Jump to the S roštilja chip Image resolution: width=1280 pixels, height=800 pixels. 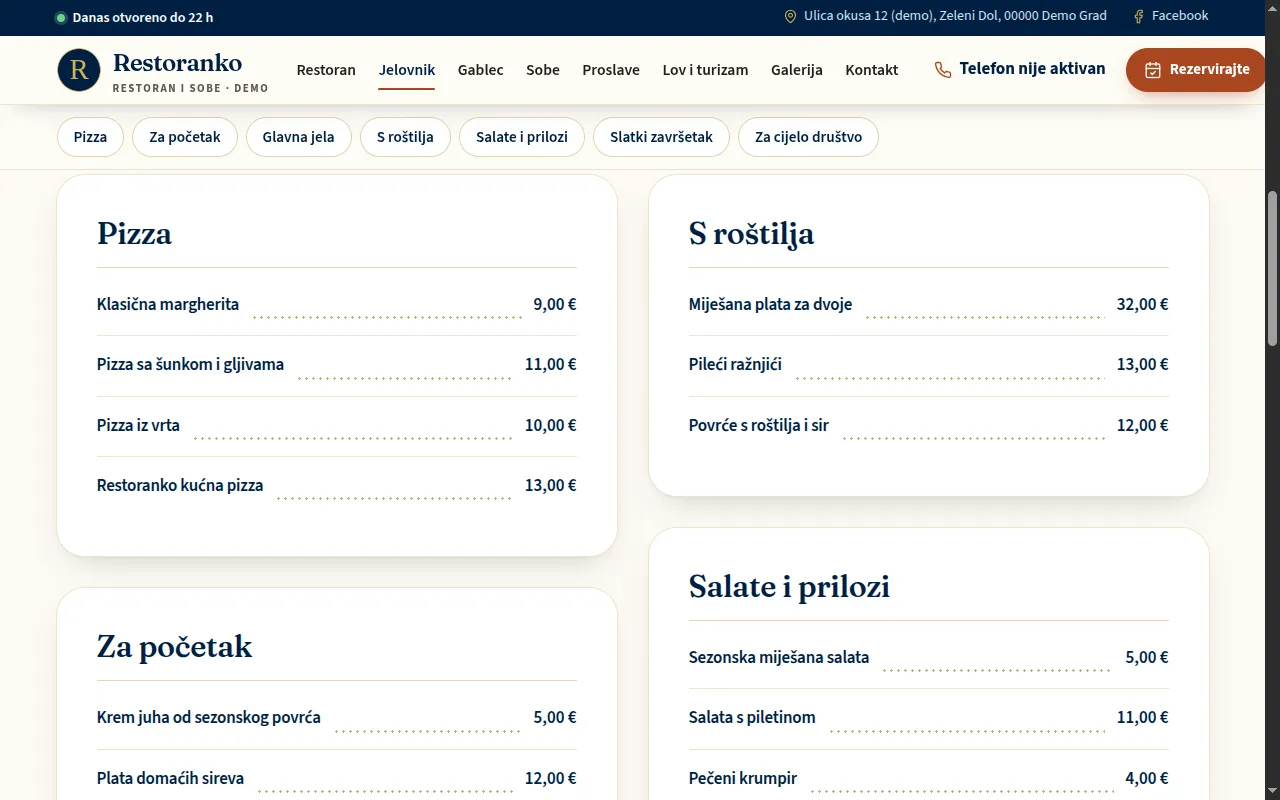(405, 137)
